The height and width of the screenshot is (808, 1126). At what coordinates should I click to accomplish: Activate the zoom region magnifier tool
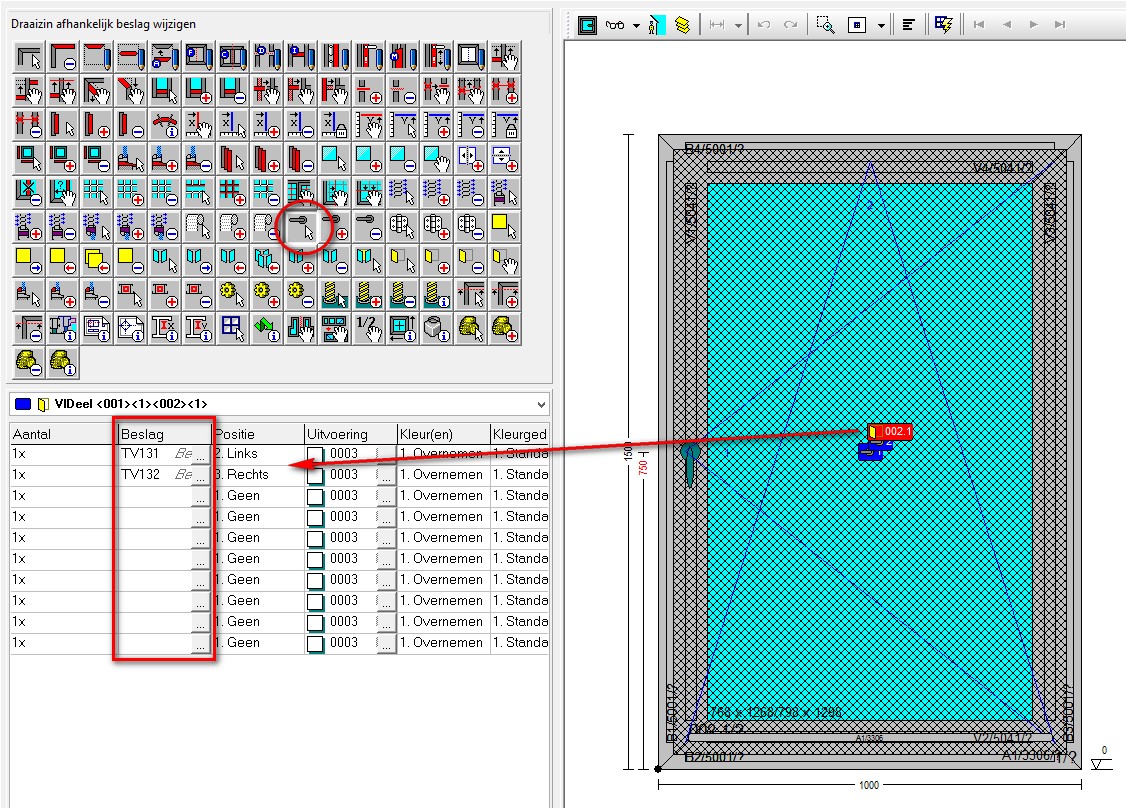pyautogui.click(x=825, y=25)
